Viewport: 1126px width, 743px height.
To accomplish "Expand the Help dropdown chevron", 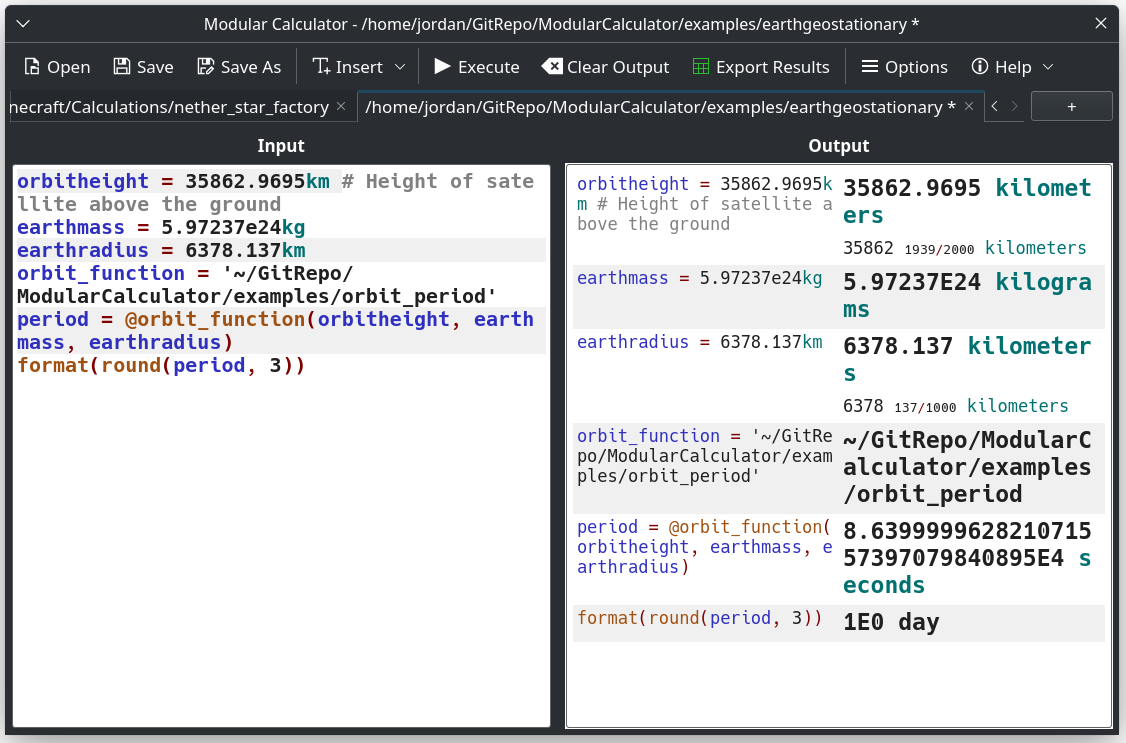I will [1048, 67].
